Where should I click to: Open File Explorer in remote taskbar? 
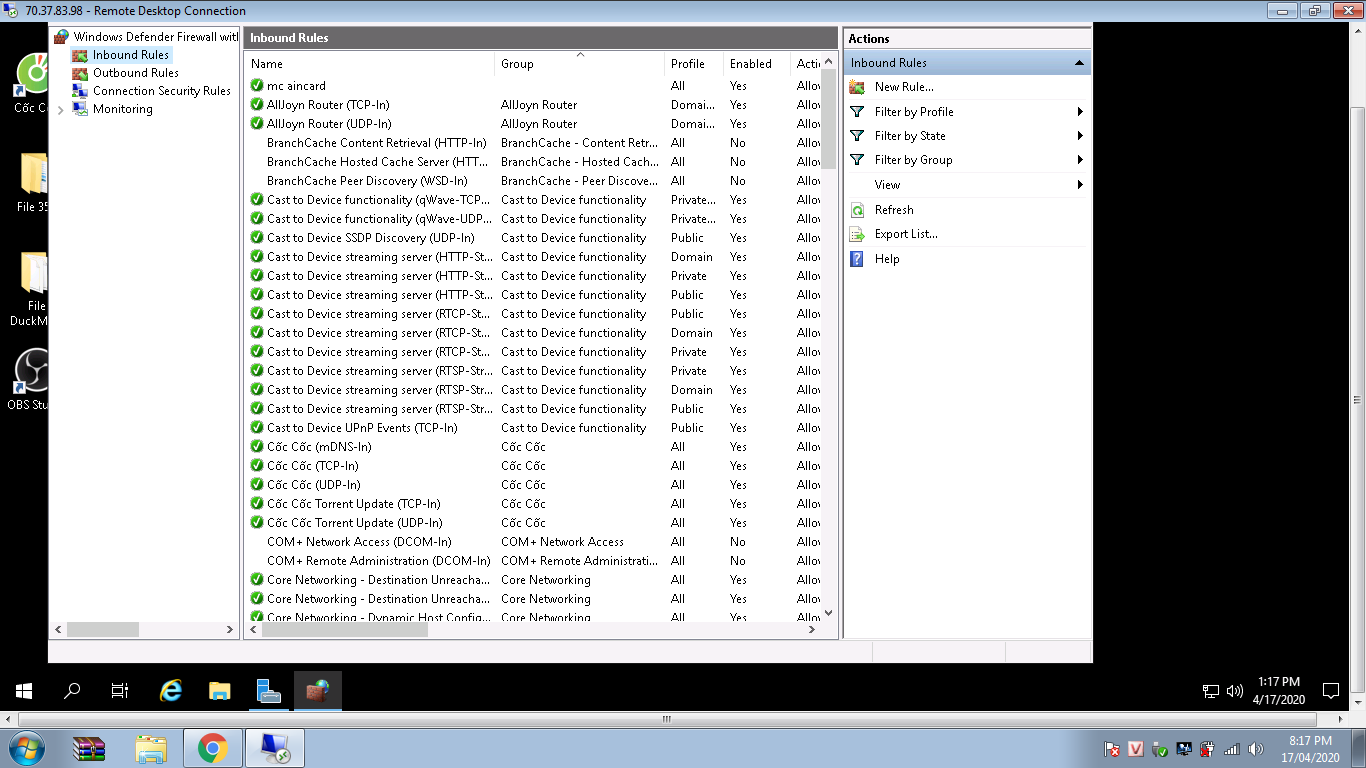pos(220,690)
